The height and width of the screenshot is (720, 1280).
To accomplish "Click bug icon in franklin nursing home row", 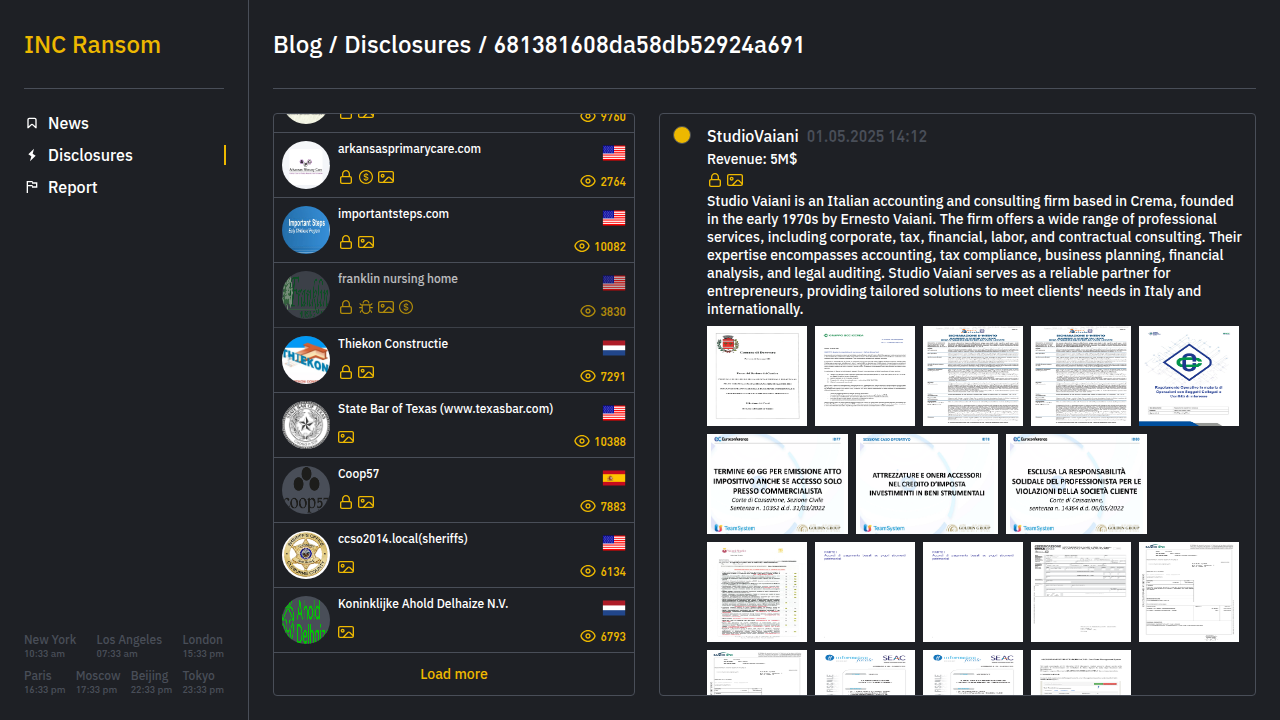I will coord(366,307).
